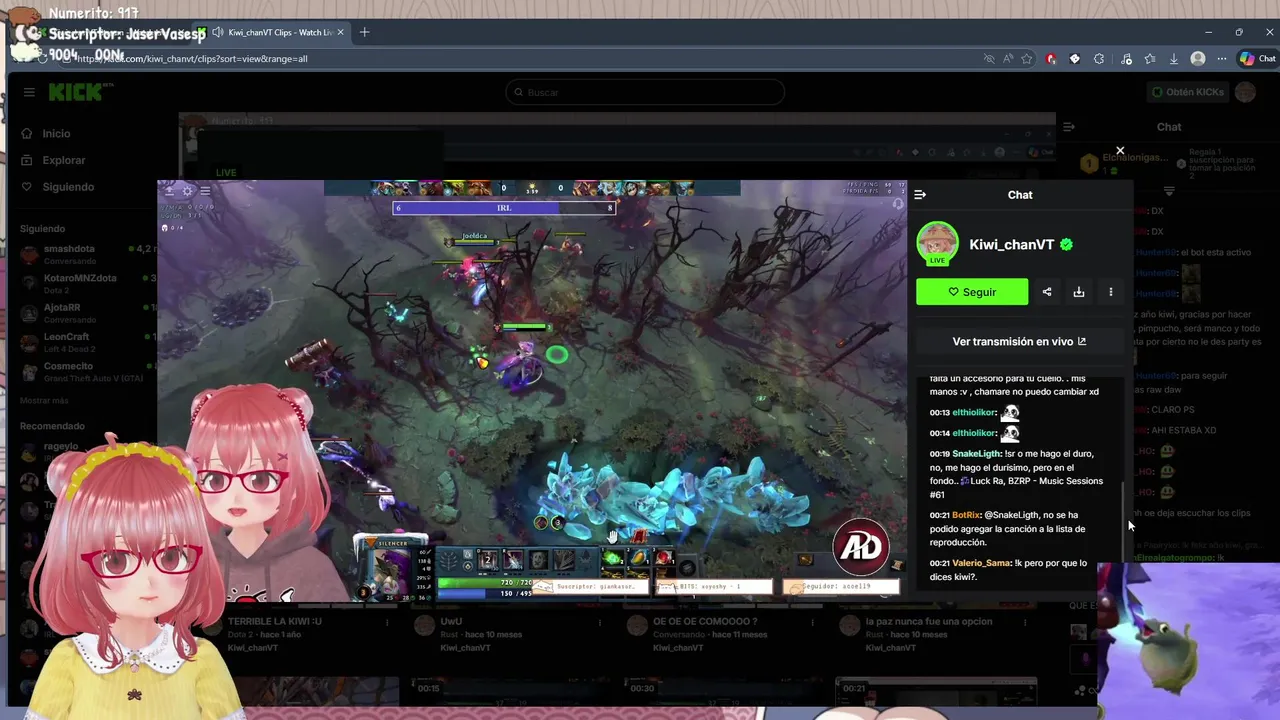Open Copilot Chat button
Viewport: 1280px width, 720px height.
click(1258, 59)
